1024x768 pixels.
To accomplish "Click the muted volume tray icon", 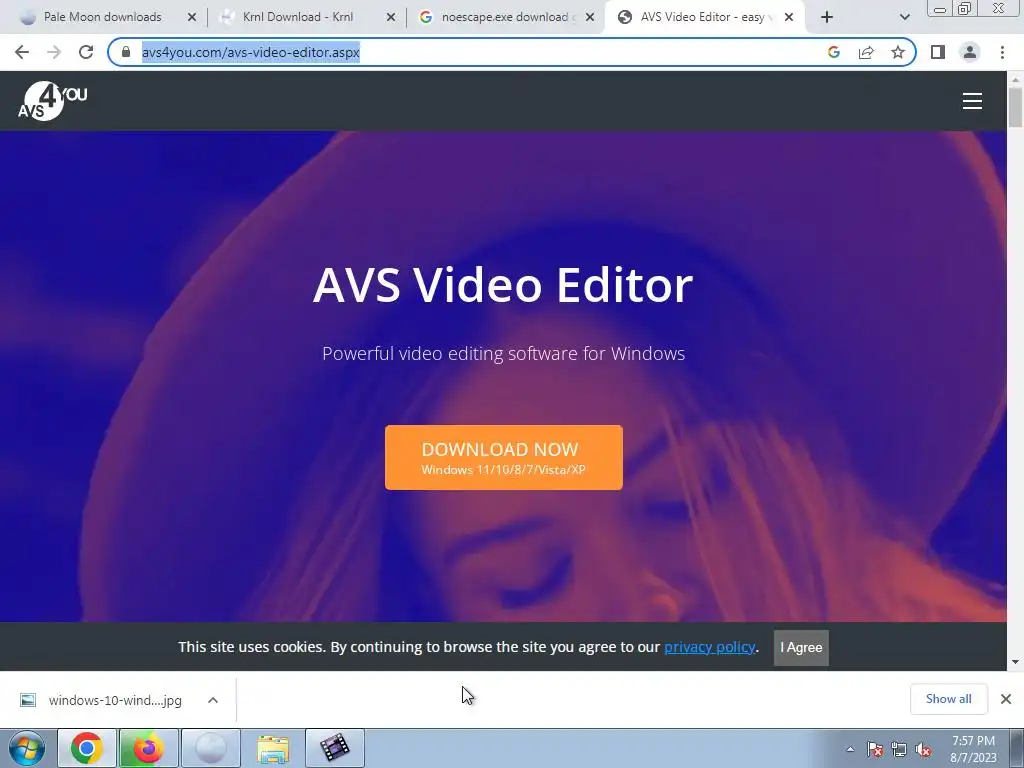I will click(x=923, y=749).
